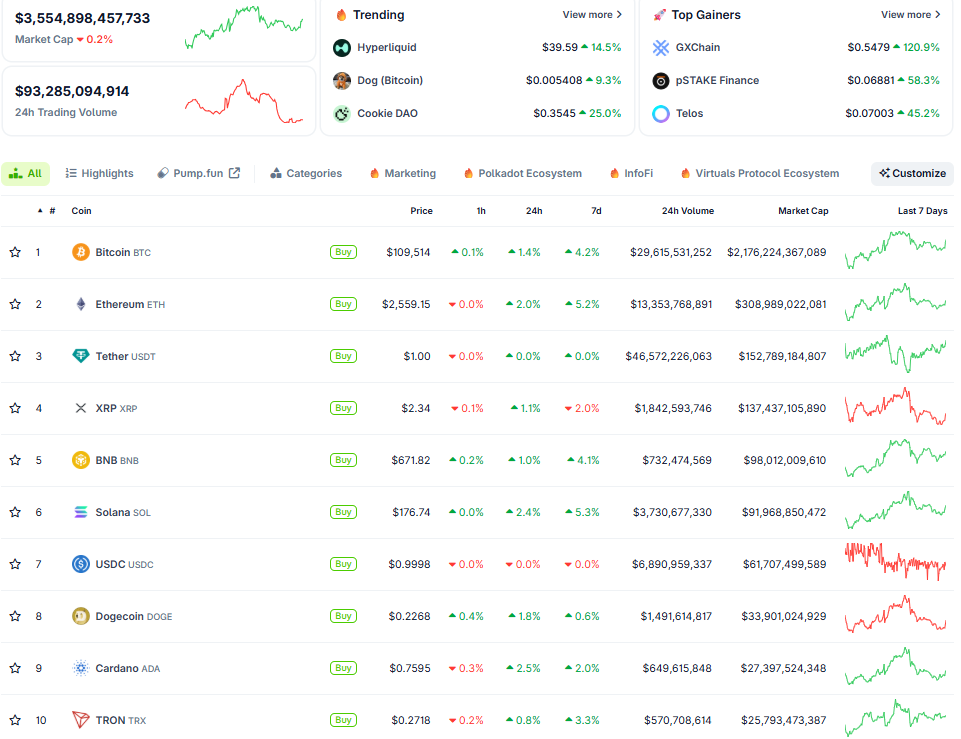
Task: Expand Top Gainers with View more
Action: pos(910,15)
